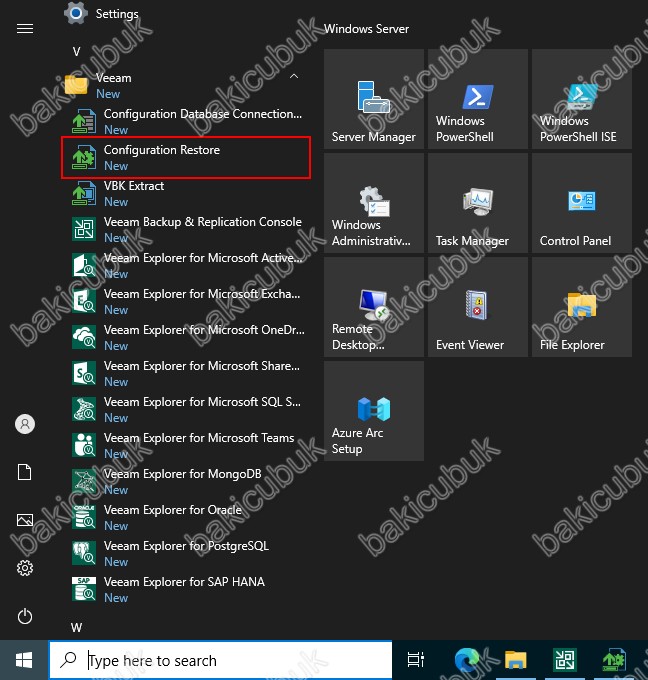The image size is (648, 680).
Task: Jump using the letter V header
Action: tap(77, 52)
